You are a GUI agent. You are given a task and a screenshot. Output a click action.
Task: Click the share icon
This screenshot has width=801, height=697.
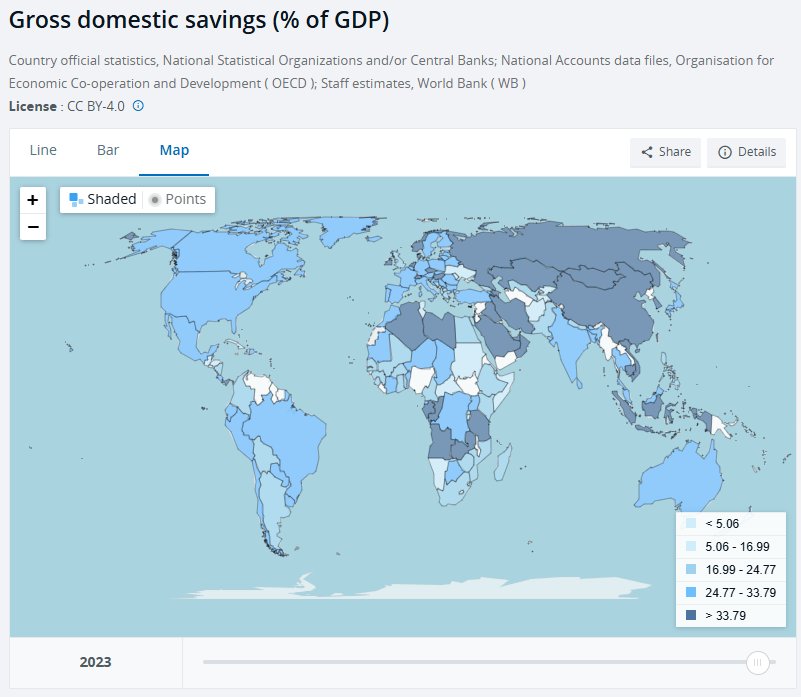pos(647,152)
